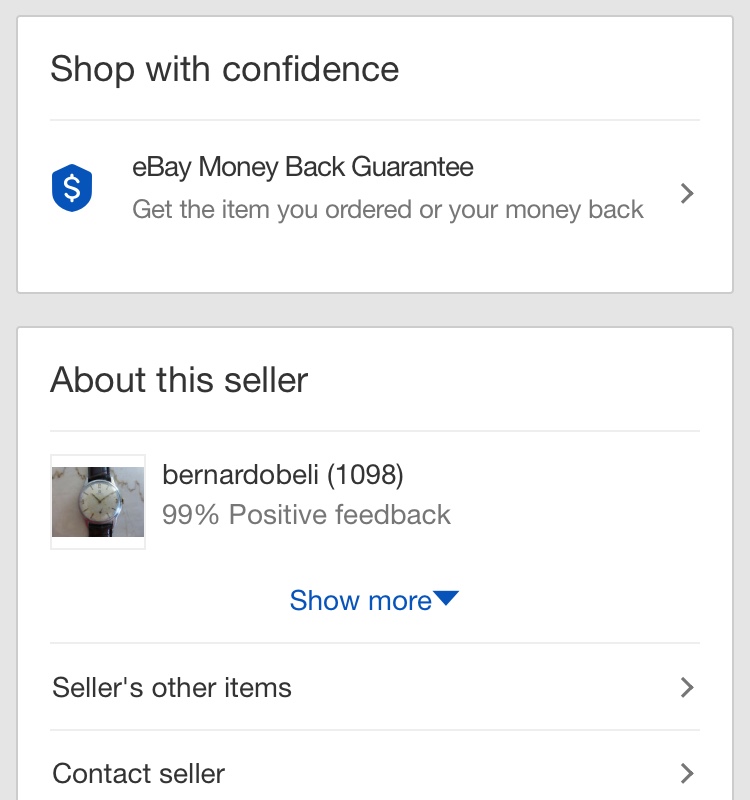Tap the arrow next to Seller's other items
Image resolution: width=750 pixels, height=800 pixels.
pos(686,688)
